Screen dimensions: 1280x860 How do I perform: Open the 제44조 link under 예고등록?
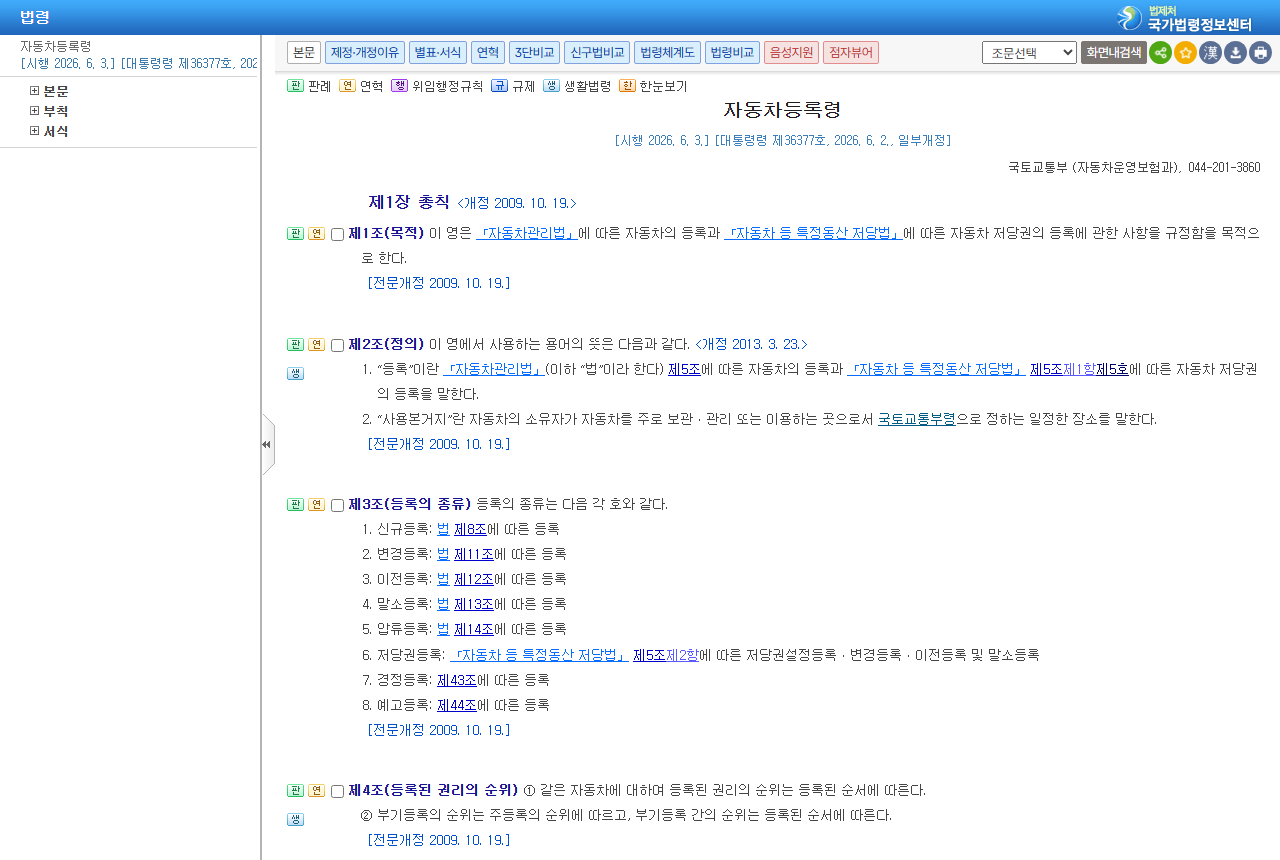[457, 705]
